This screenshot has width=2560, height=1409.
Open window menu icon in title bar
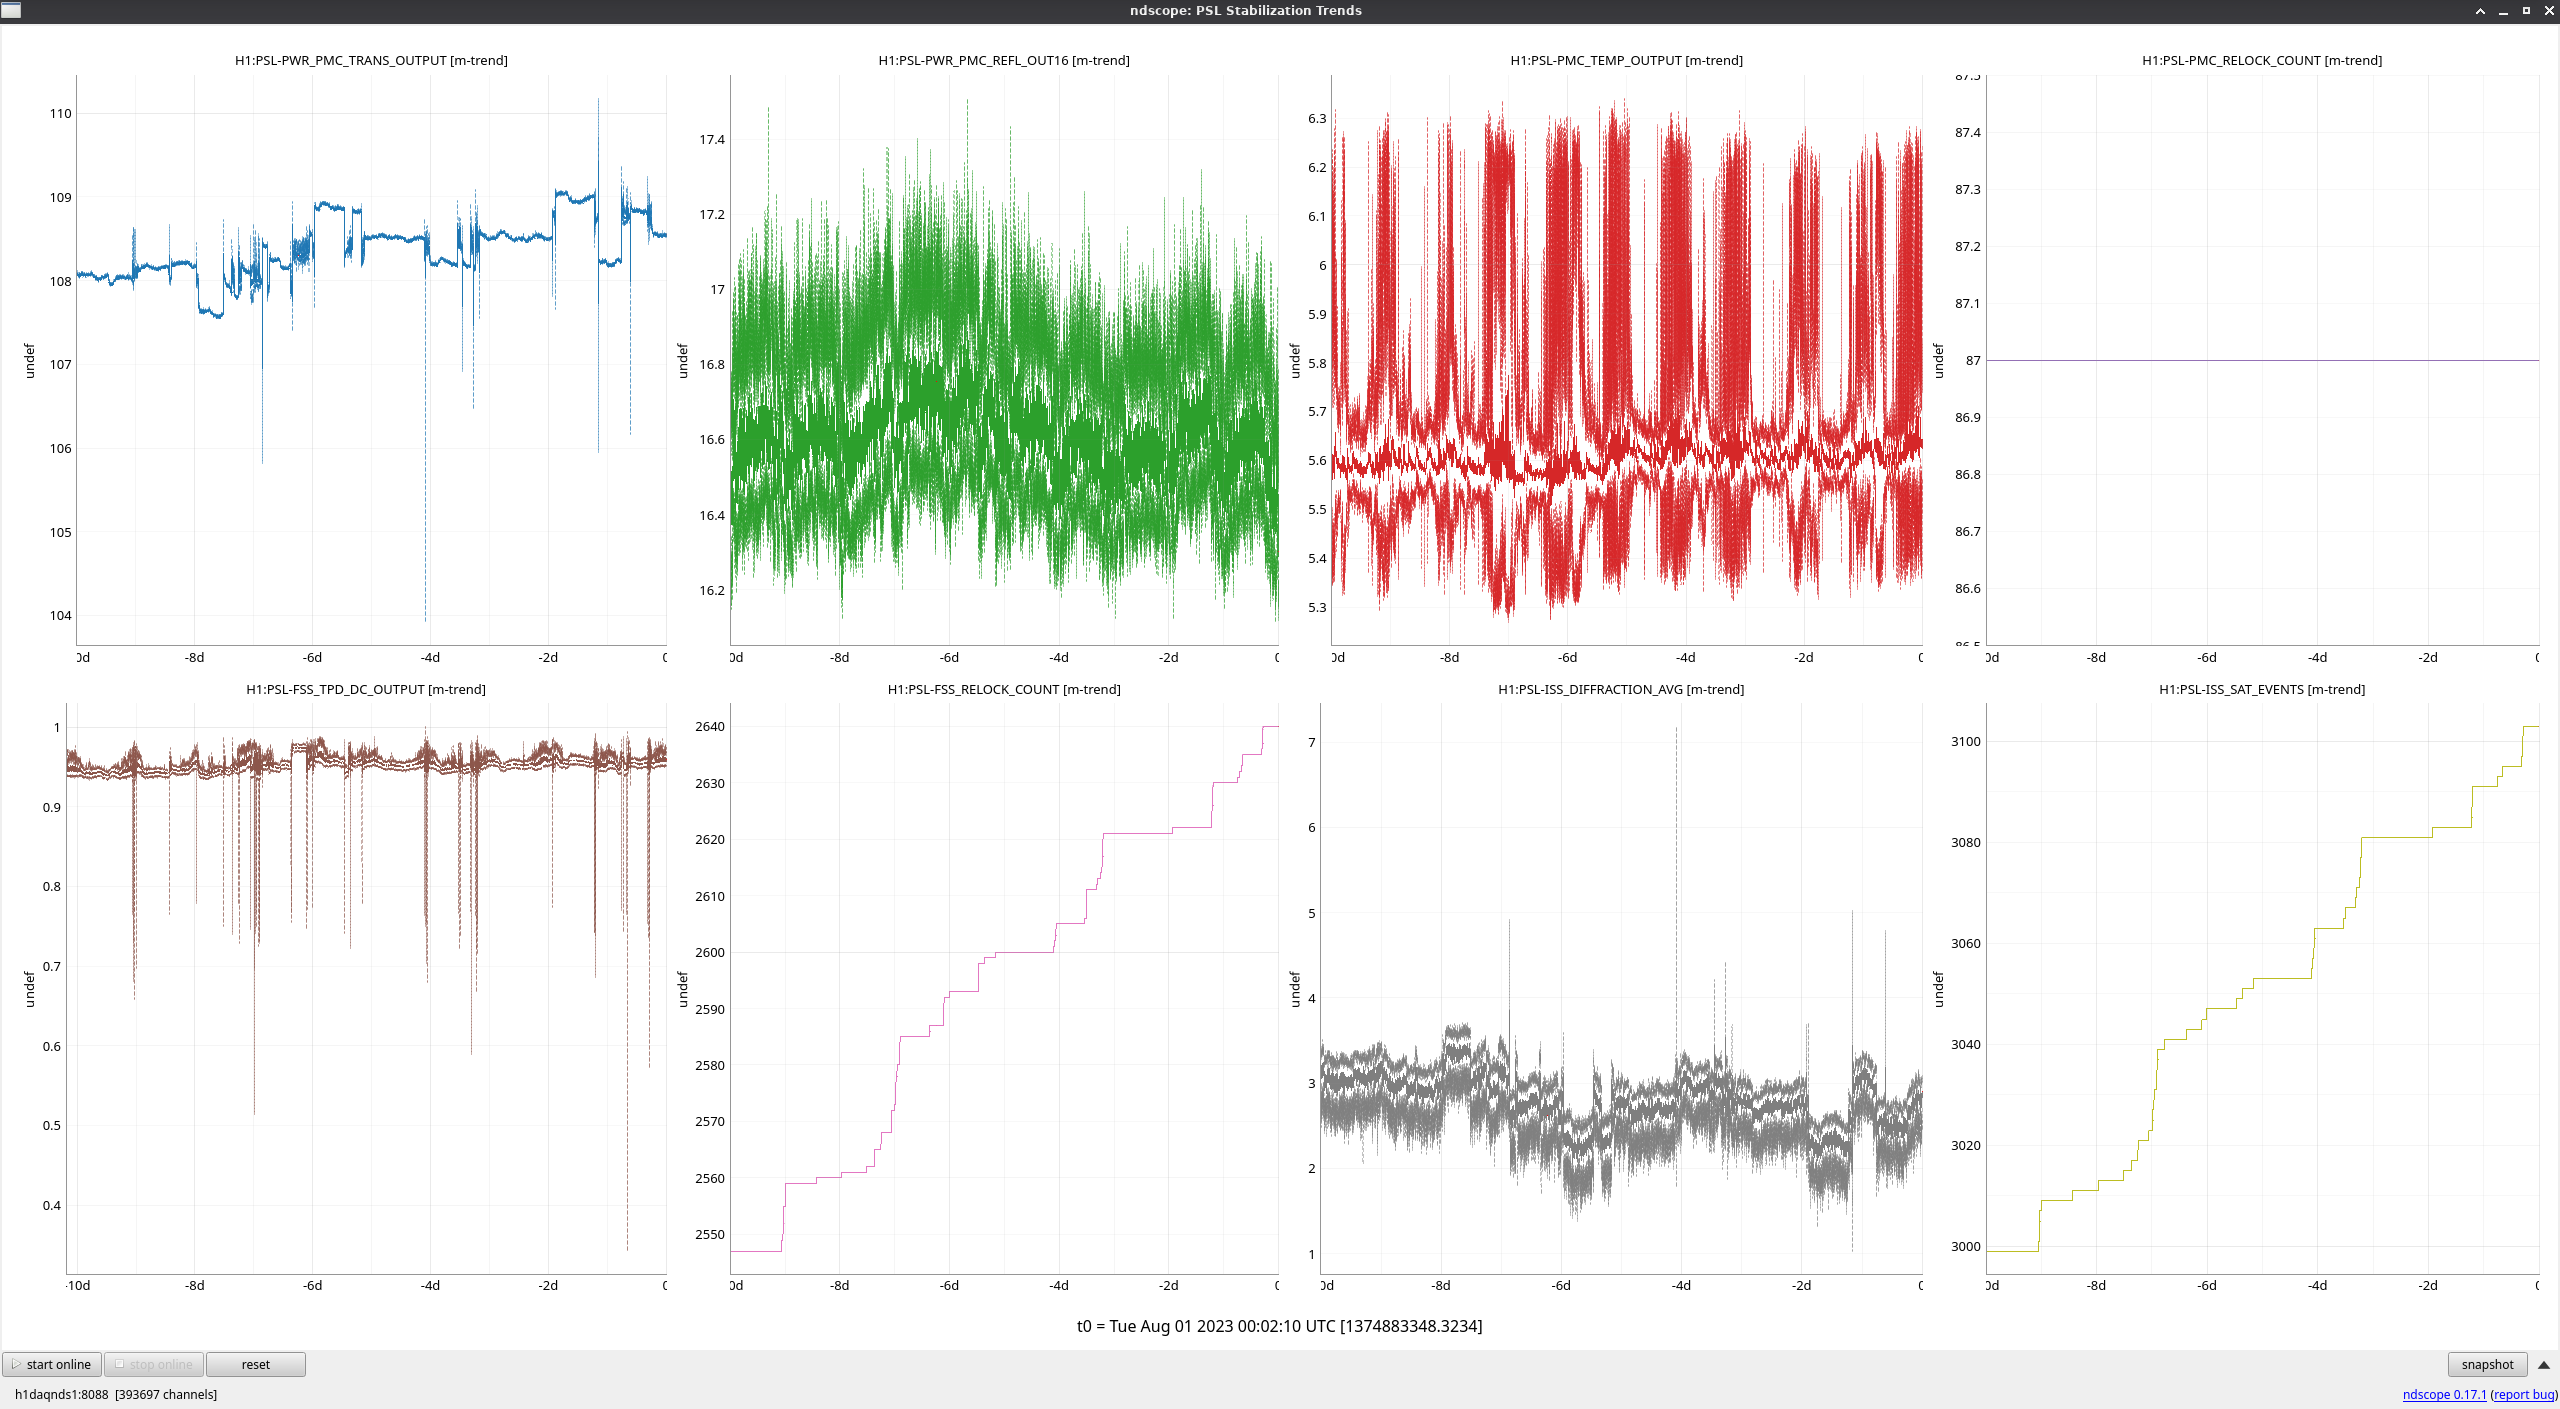(11, 10)
